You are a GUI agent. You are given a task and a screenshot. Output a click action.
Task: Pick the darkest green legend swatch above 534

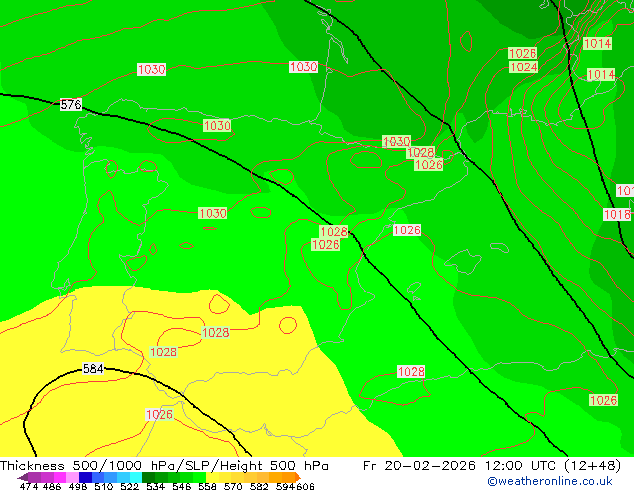click(148, 477)
